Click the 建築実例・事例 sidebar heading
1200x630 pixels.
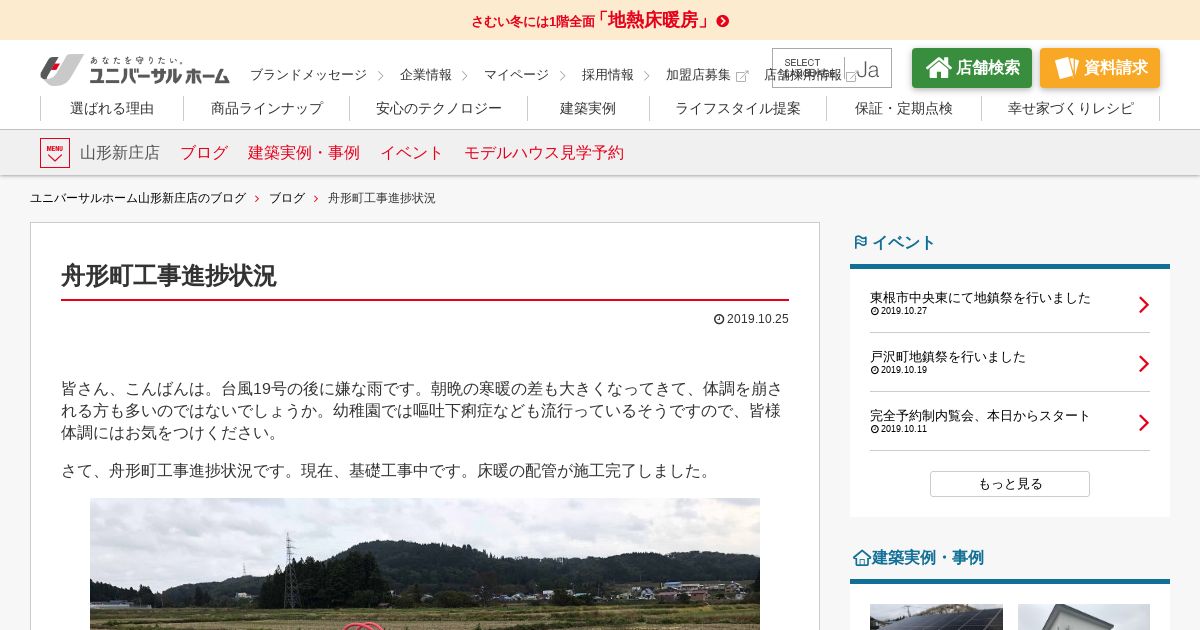928,558
